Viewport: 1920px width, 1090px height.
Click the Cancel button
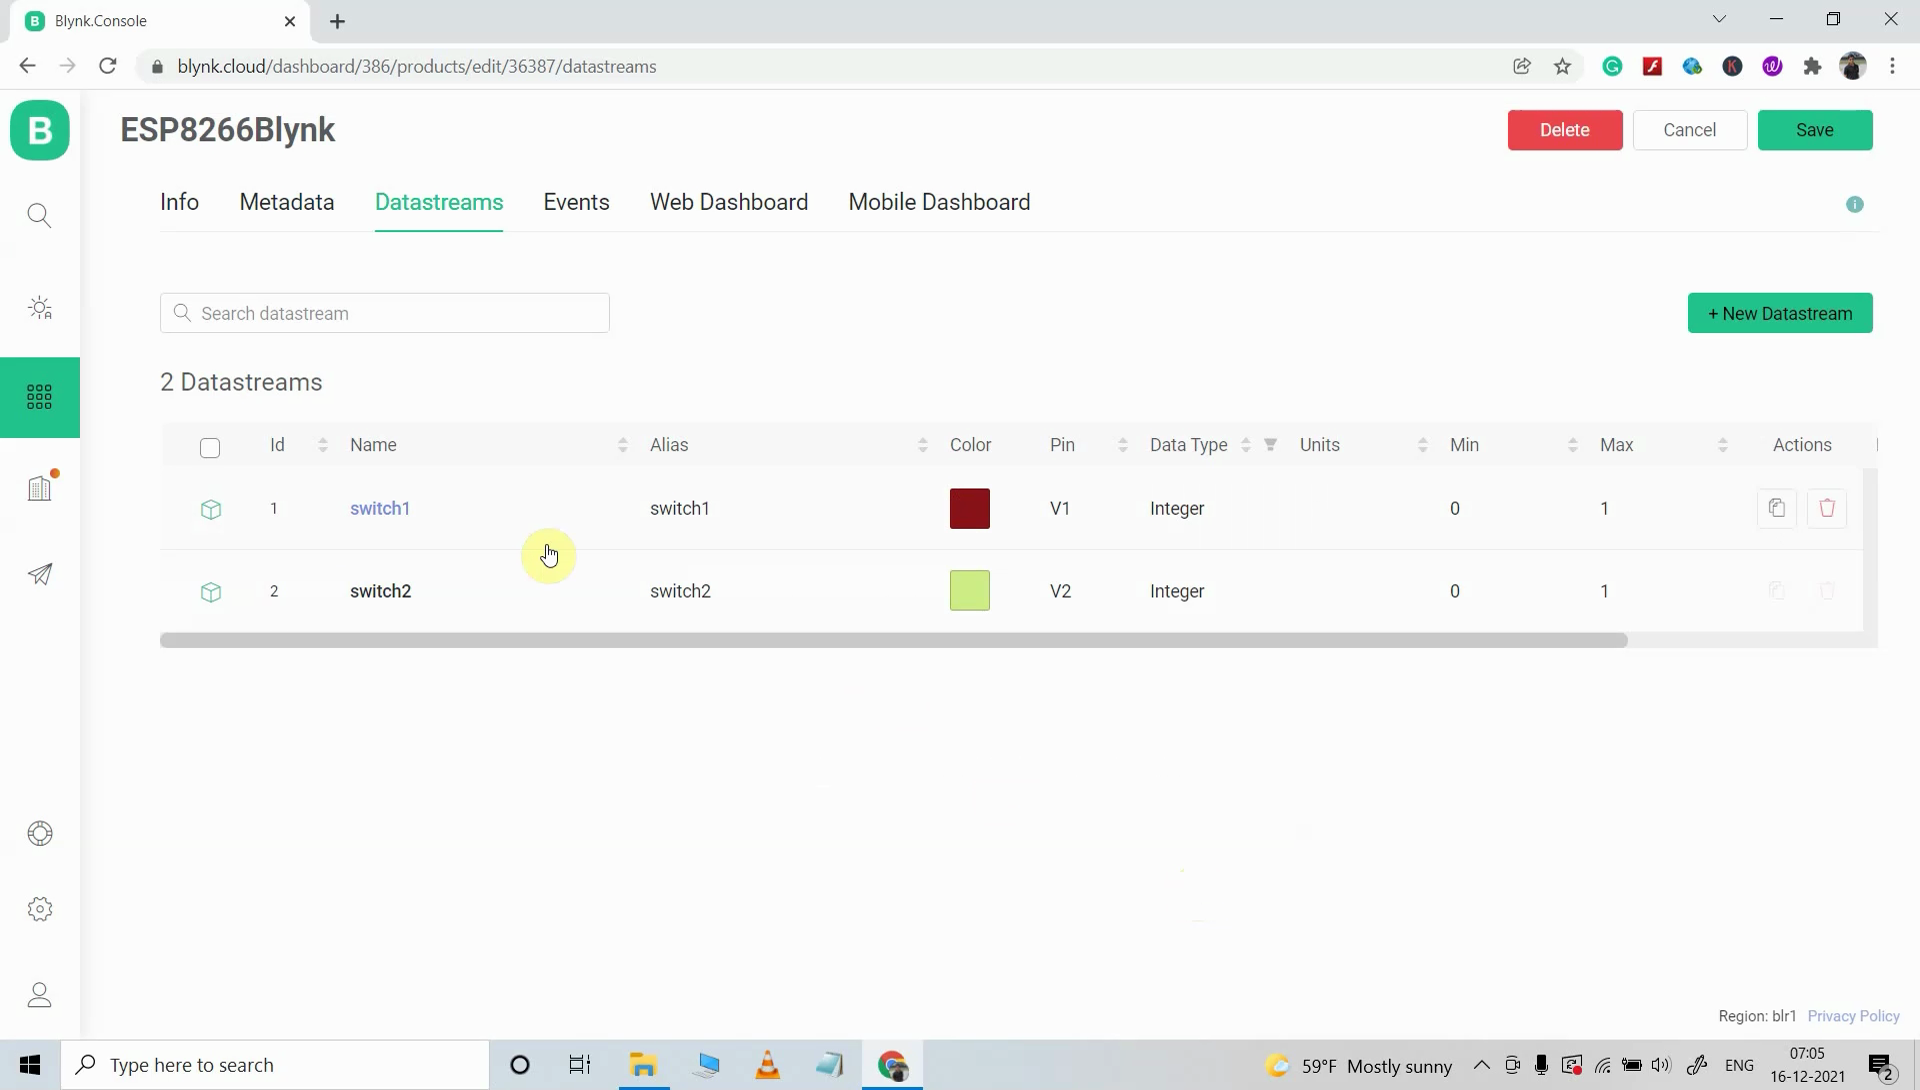pos(1690,130)
